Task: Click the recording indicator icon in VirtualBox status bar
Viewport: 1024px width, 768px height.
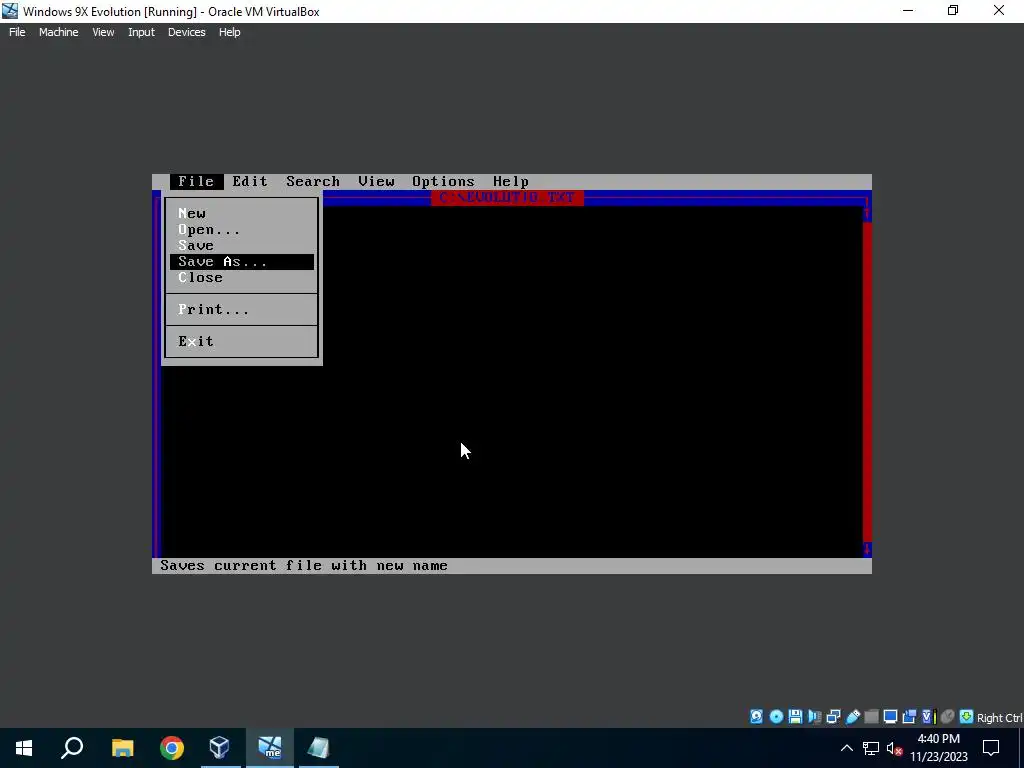Action: click(909, 716)
